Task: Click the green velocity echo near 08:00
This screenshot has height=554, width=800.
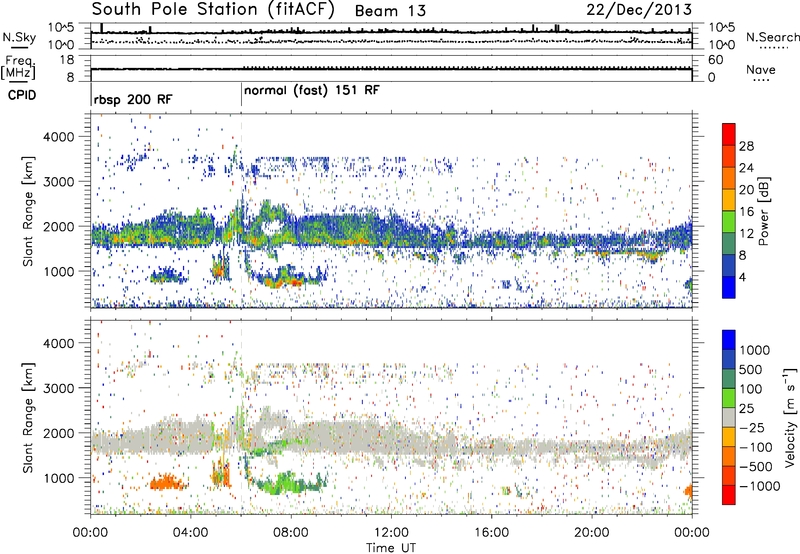Action: 286,483
